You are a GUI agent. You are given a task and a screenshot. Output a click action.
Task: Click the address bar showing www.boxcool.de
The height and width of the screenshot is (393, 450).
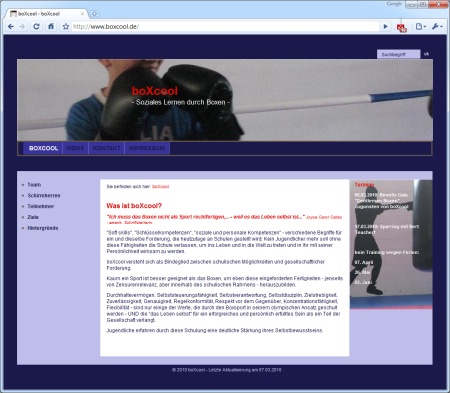point(225,27)
